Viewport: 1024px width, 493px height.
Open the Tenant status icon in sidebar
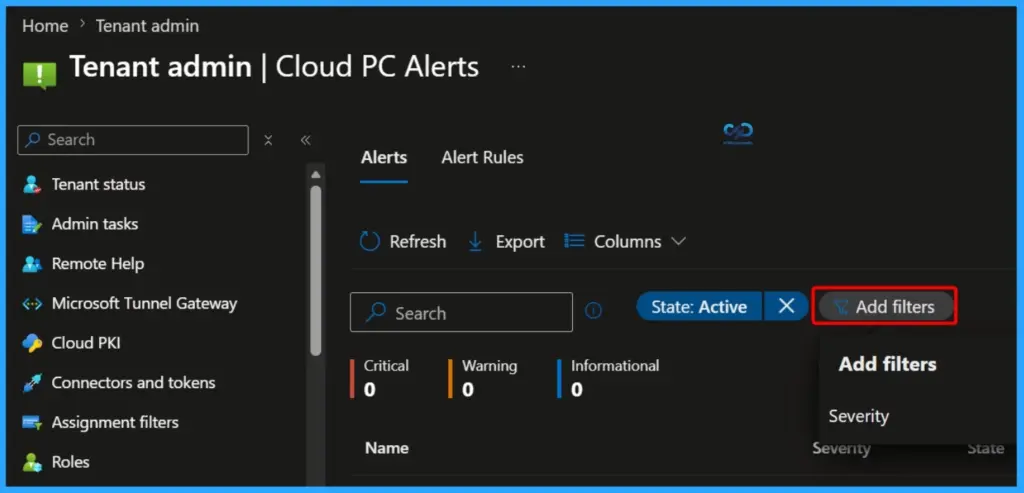click(32, 185)
